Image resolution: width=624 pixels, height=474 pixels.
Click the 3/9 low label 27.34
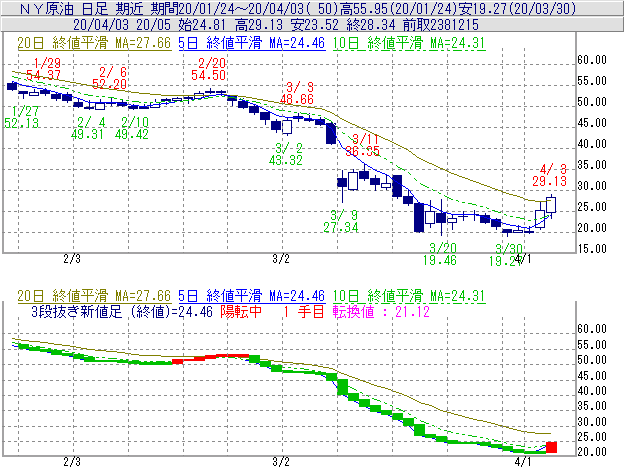(341, 221)
